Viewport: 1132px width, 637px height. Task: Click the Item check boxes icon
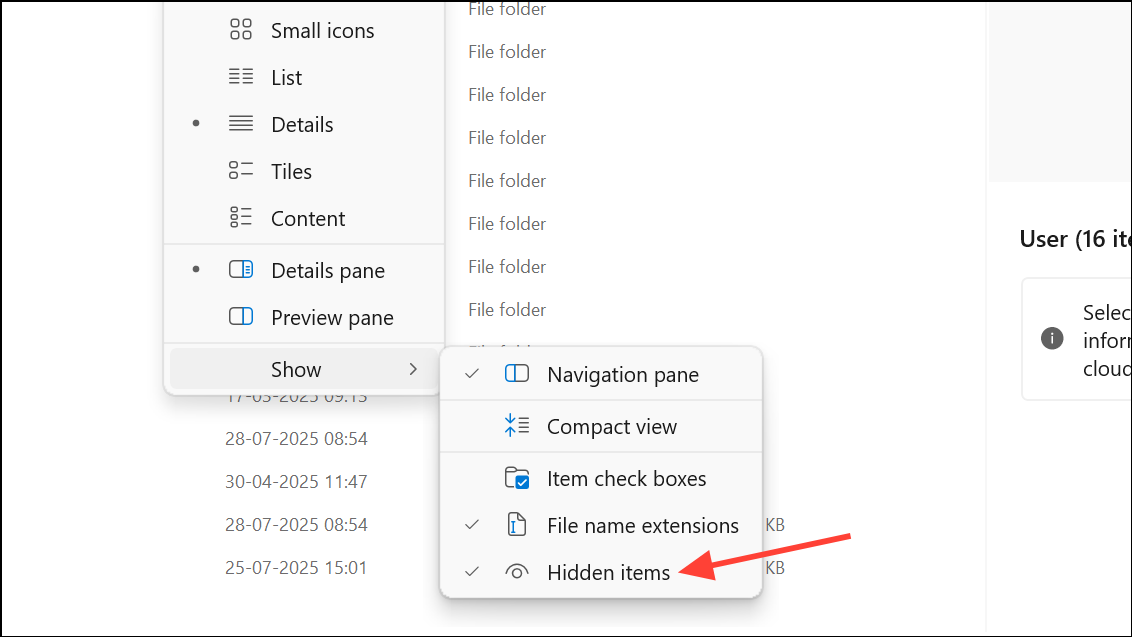(x=517, y=478)
